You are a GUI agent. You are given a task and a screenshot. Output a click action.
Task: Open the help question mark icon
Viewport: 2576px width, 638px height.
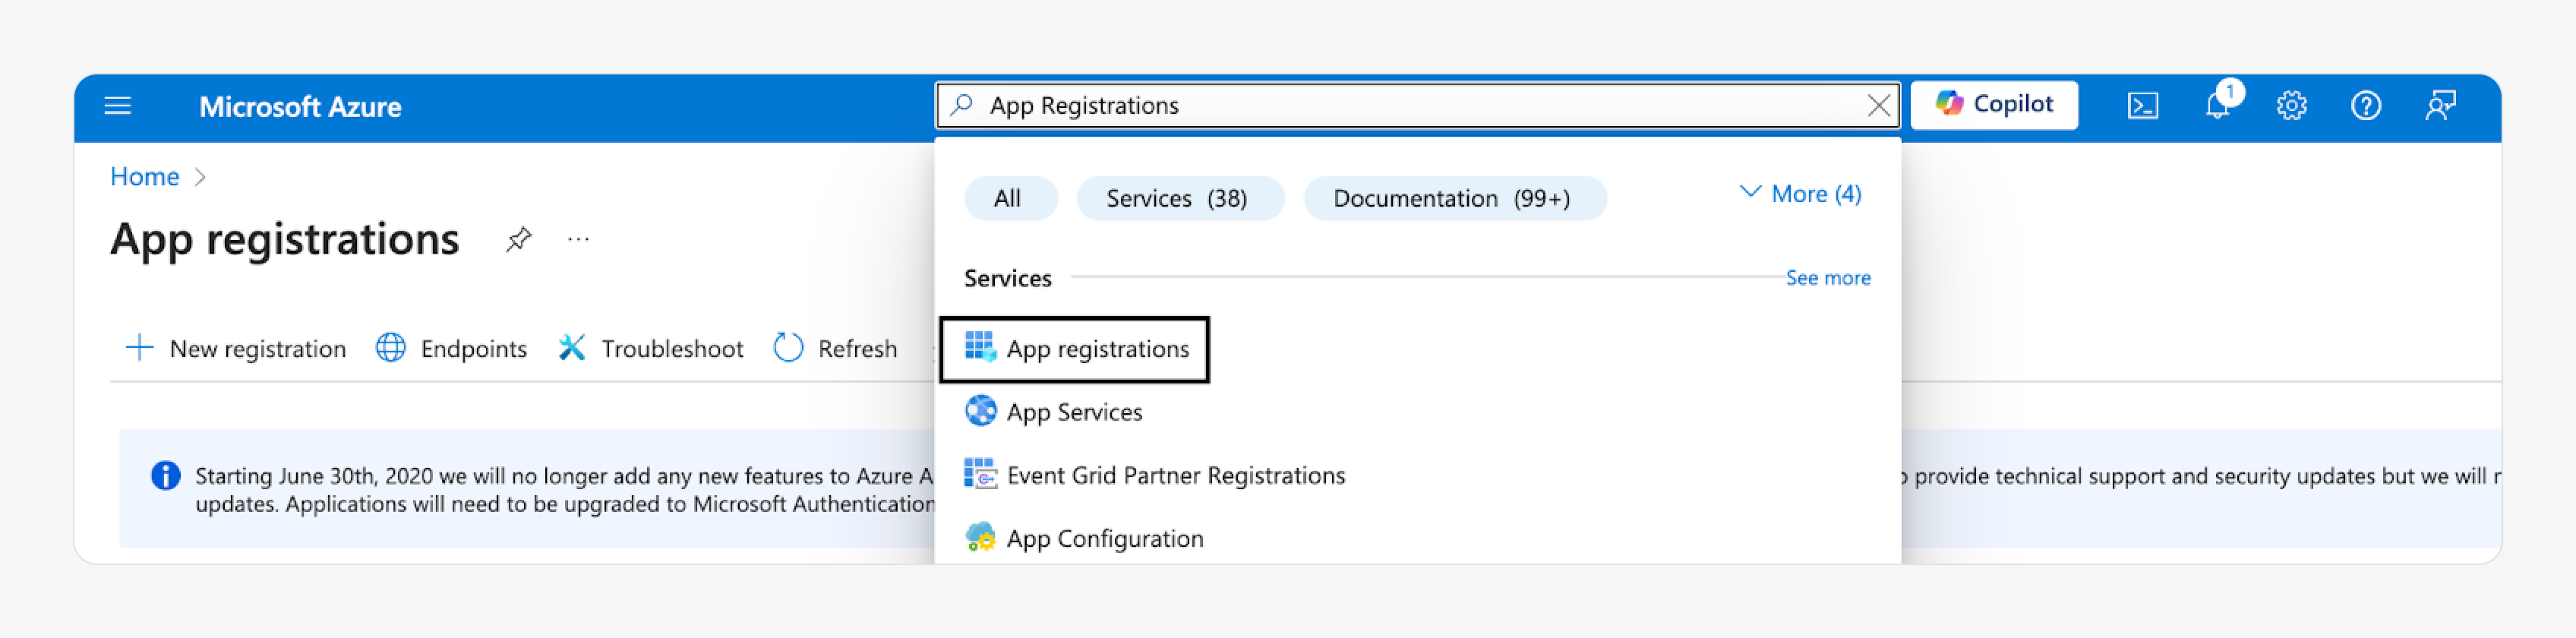(2365, 106)
